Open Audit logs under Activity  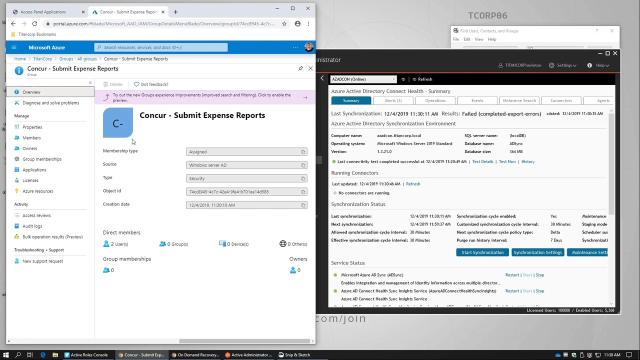(32, 226)
